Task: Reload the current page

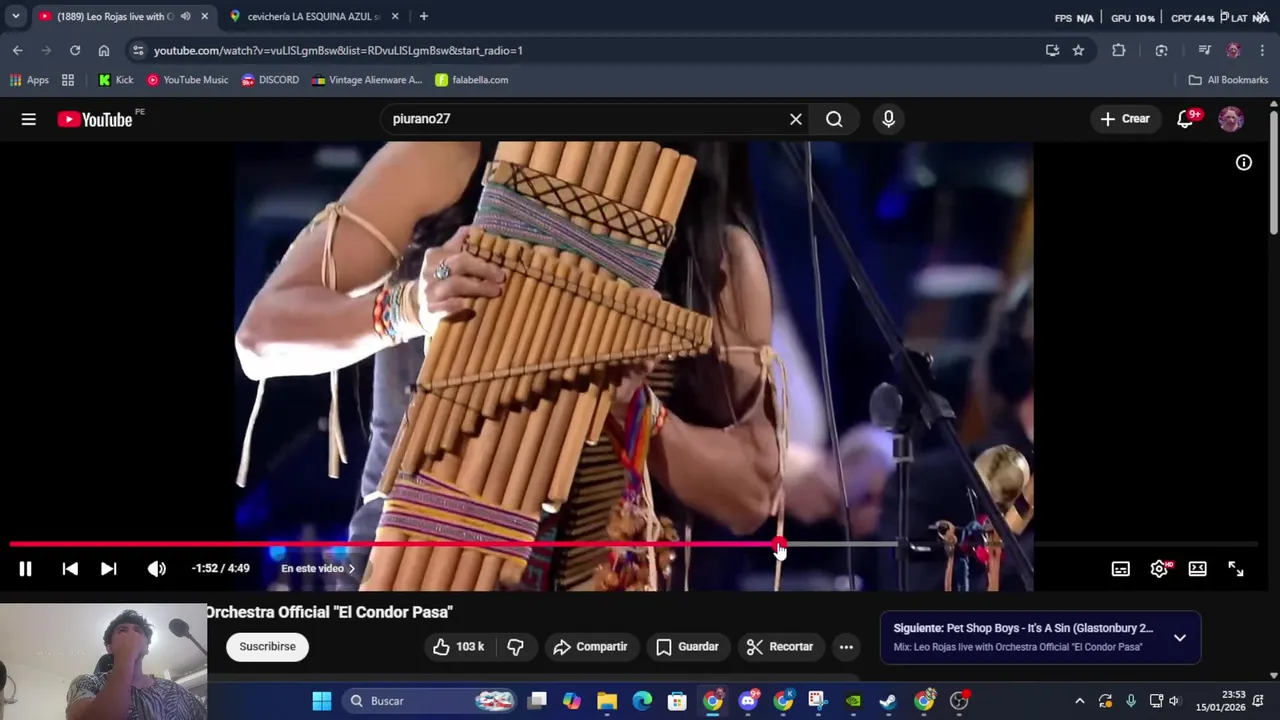Action: [x=75, y=50]
